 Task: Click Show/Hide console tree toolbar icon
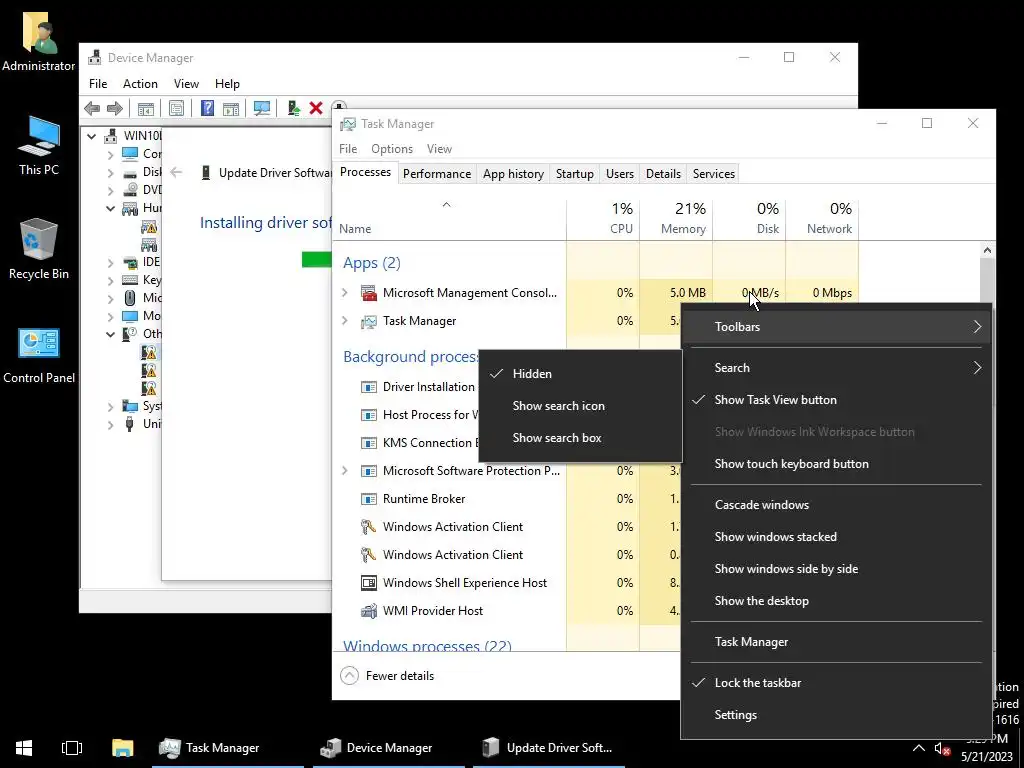click(146, 108)
